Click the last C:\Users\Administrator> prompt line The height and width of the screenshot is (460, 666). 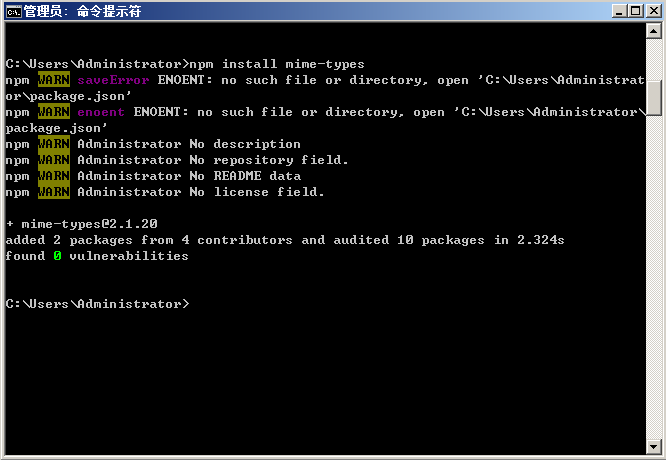pos(97,304)
